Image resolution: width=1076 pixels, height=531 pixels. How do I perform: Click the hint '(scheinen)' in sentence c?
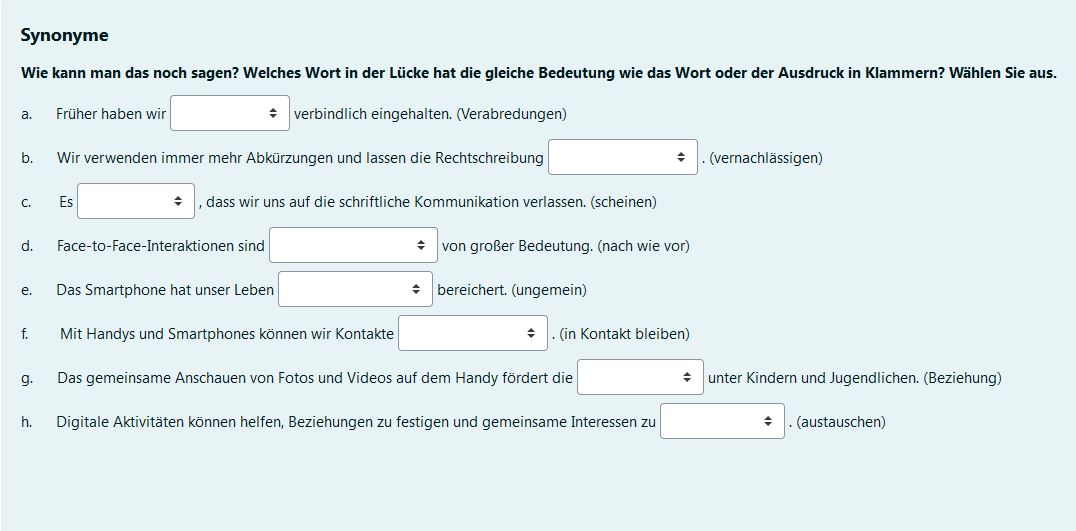(623, 202)
